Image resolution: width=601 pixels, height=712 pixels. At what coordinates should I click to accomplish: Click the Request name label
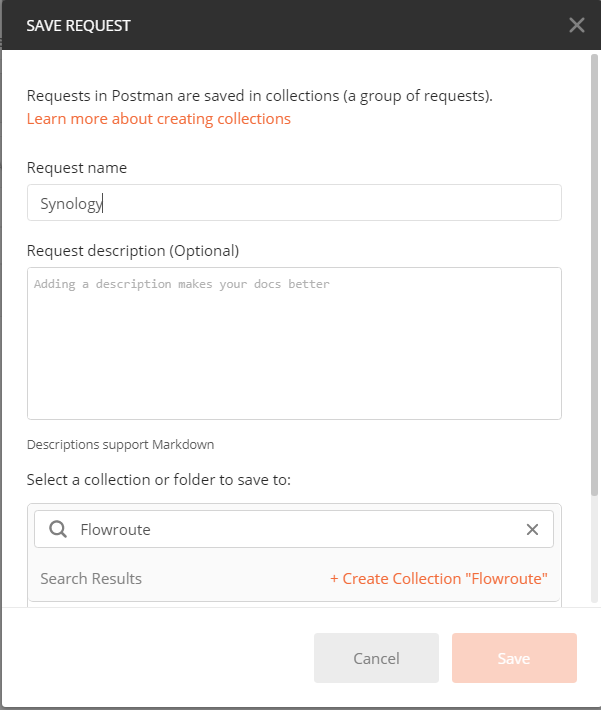[x=77, y=168]
